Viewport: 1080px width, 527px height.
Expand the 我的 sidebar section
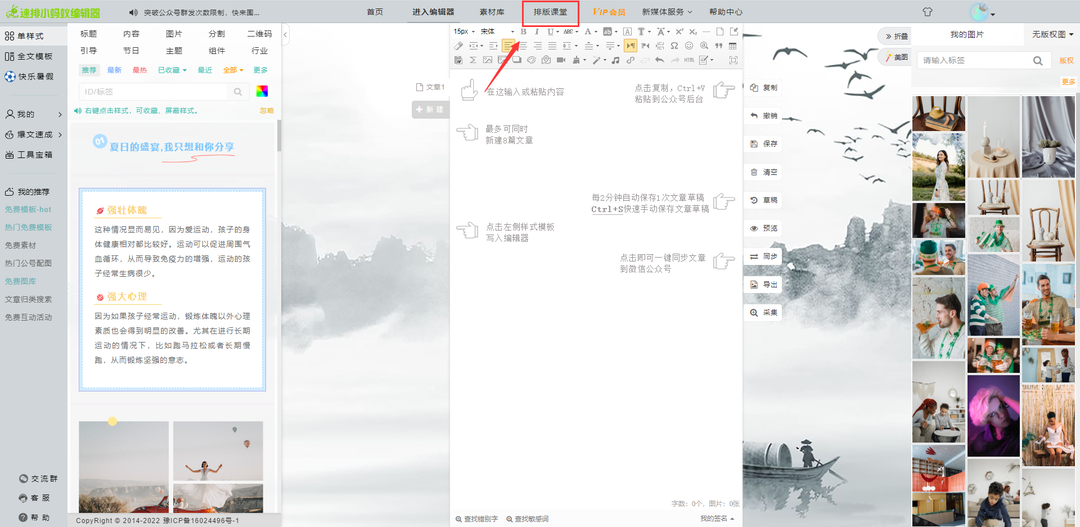[x=34, y=114]
